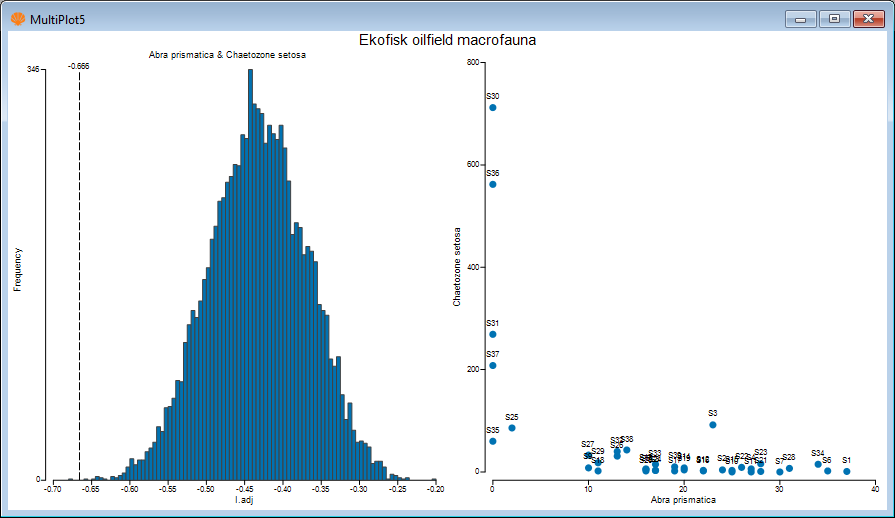The image size is (895, 518).
Task: Click the S37 data point
Action: coord(493,366)
